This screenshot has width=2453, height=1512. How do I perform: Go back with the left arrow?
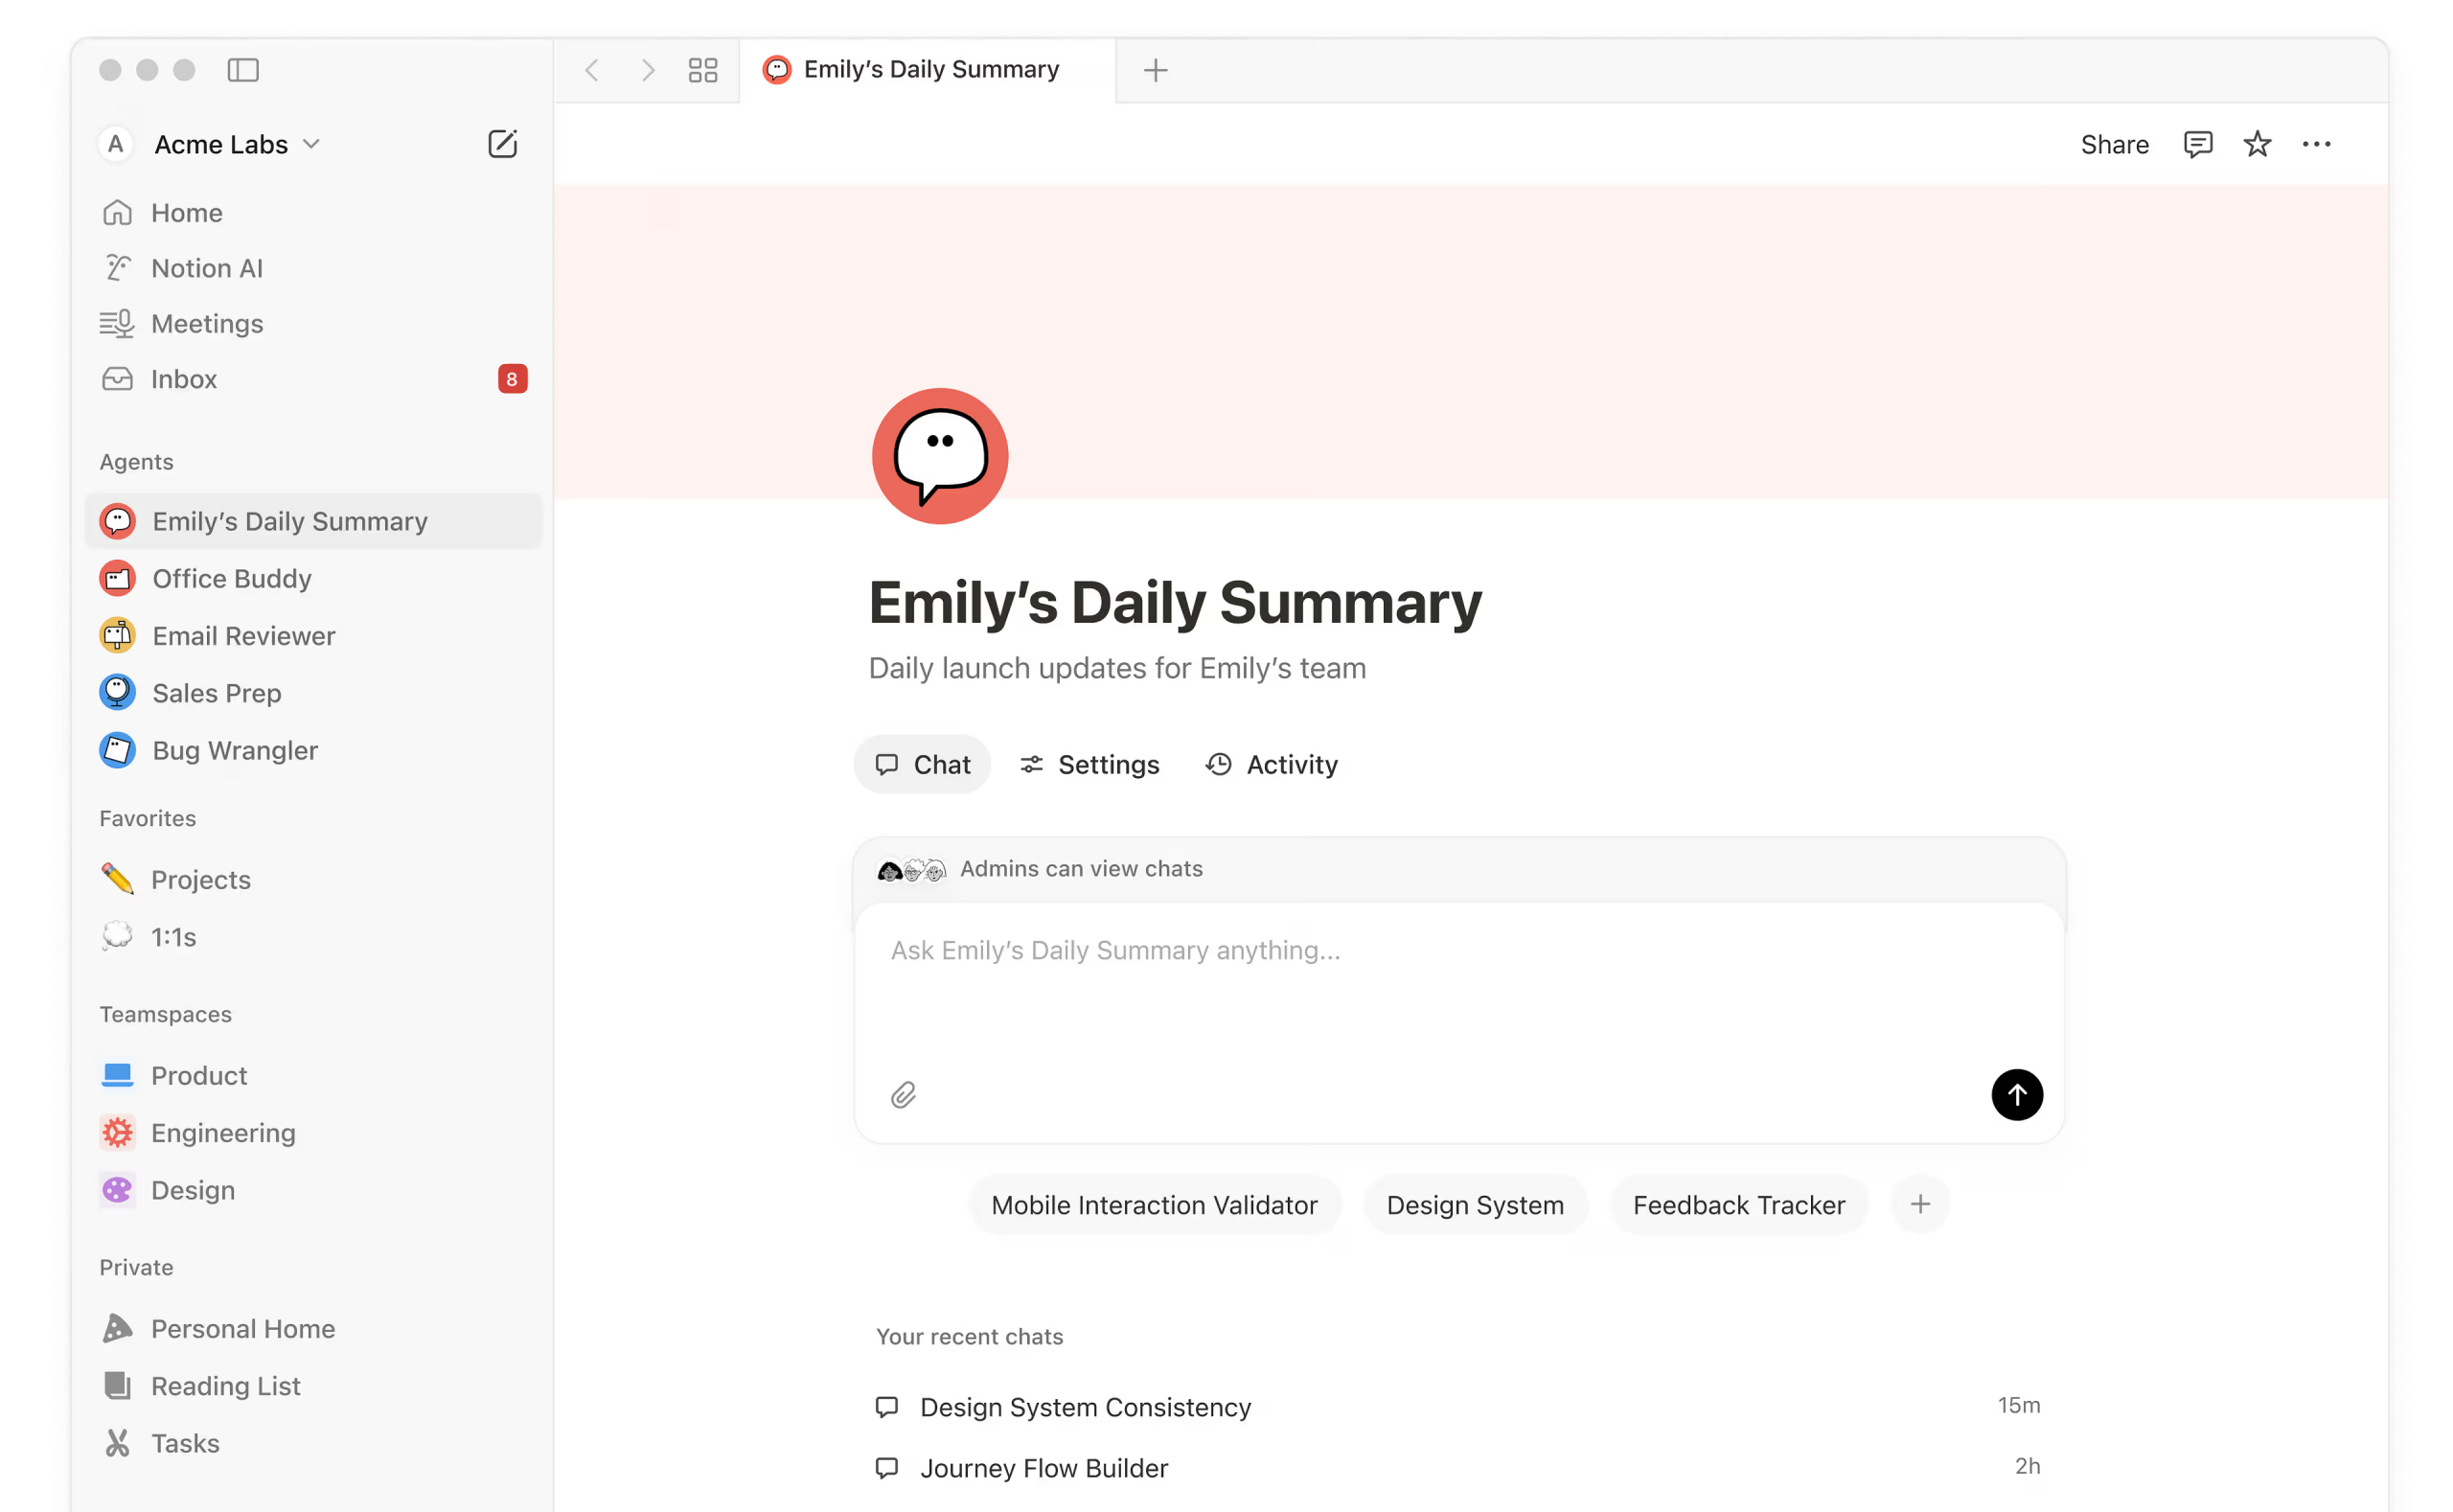point(592,70)
